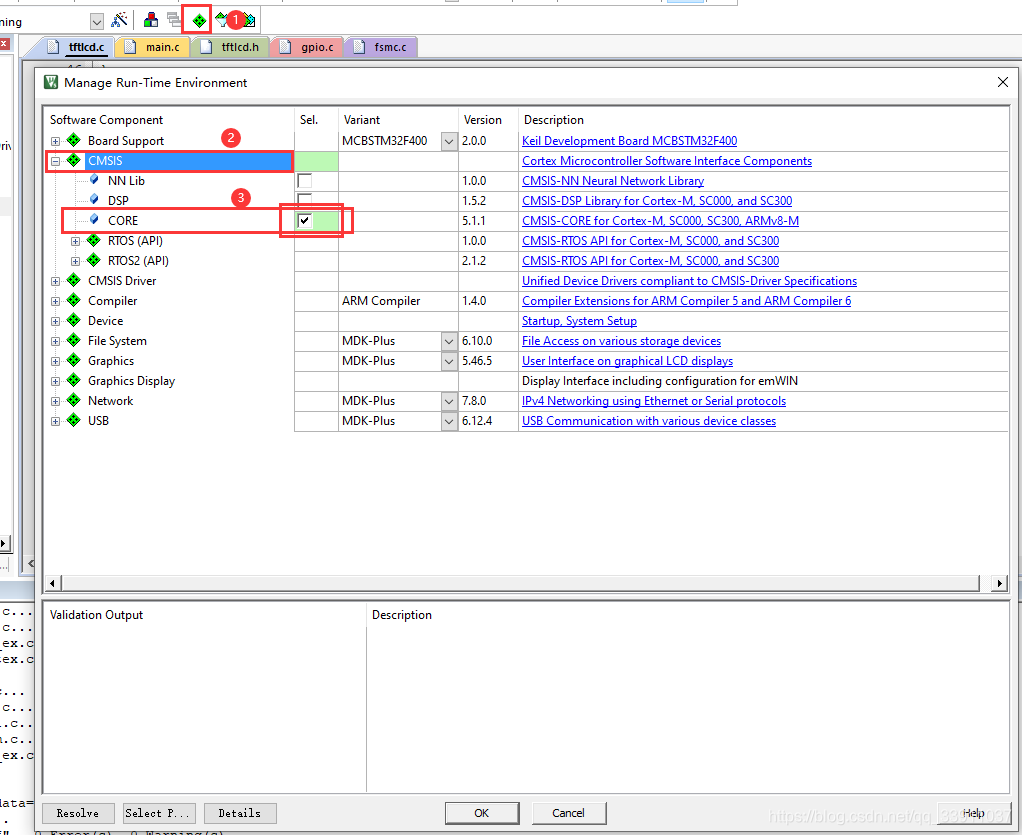This screenshot has width=1022, height=835.
Task: Click the Compiler green diamond icon
Action: click(x=74, y=300)
